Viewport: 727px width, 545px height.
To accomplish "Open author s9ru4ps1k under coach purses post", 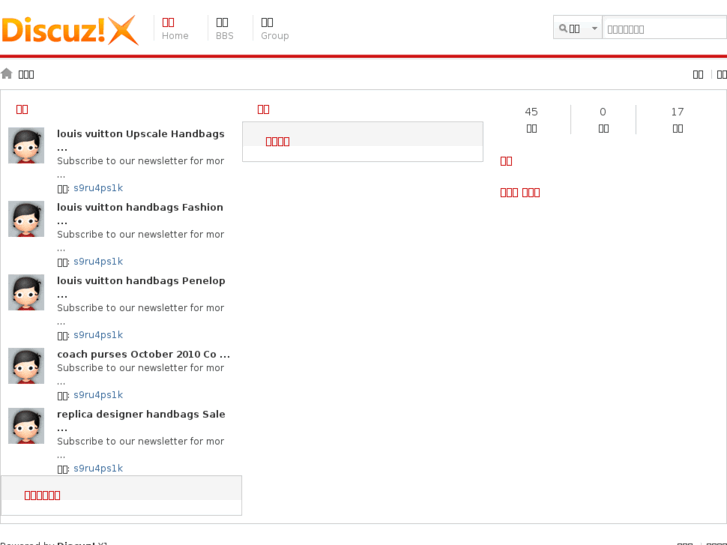I will pyautogui.click(x=98, y=395).
